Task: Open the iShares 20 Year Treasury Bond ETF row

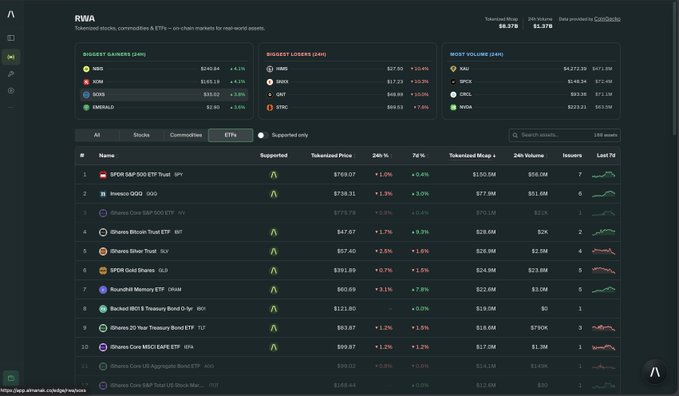Action: tap(348, 328)
